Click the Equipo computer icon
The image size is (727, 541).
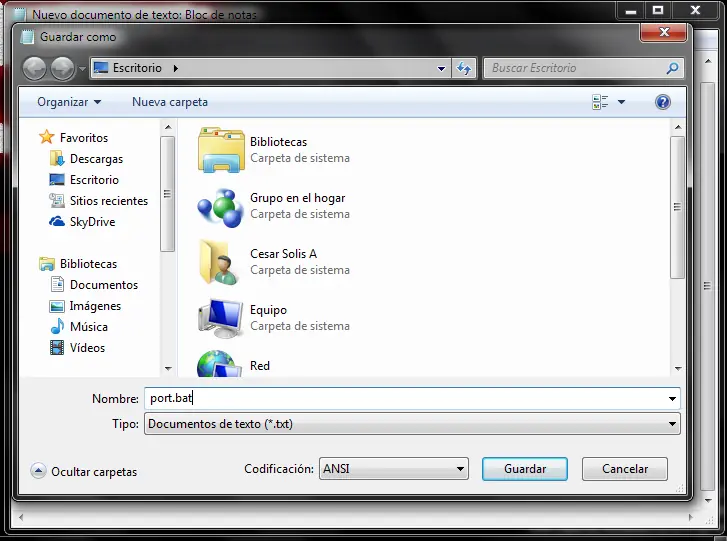(220, 318)
